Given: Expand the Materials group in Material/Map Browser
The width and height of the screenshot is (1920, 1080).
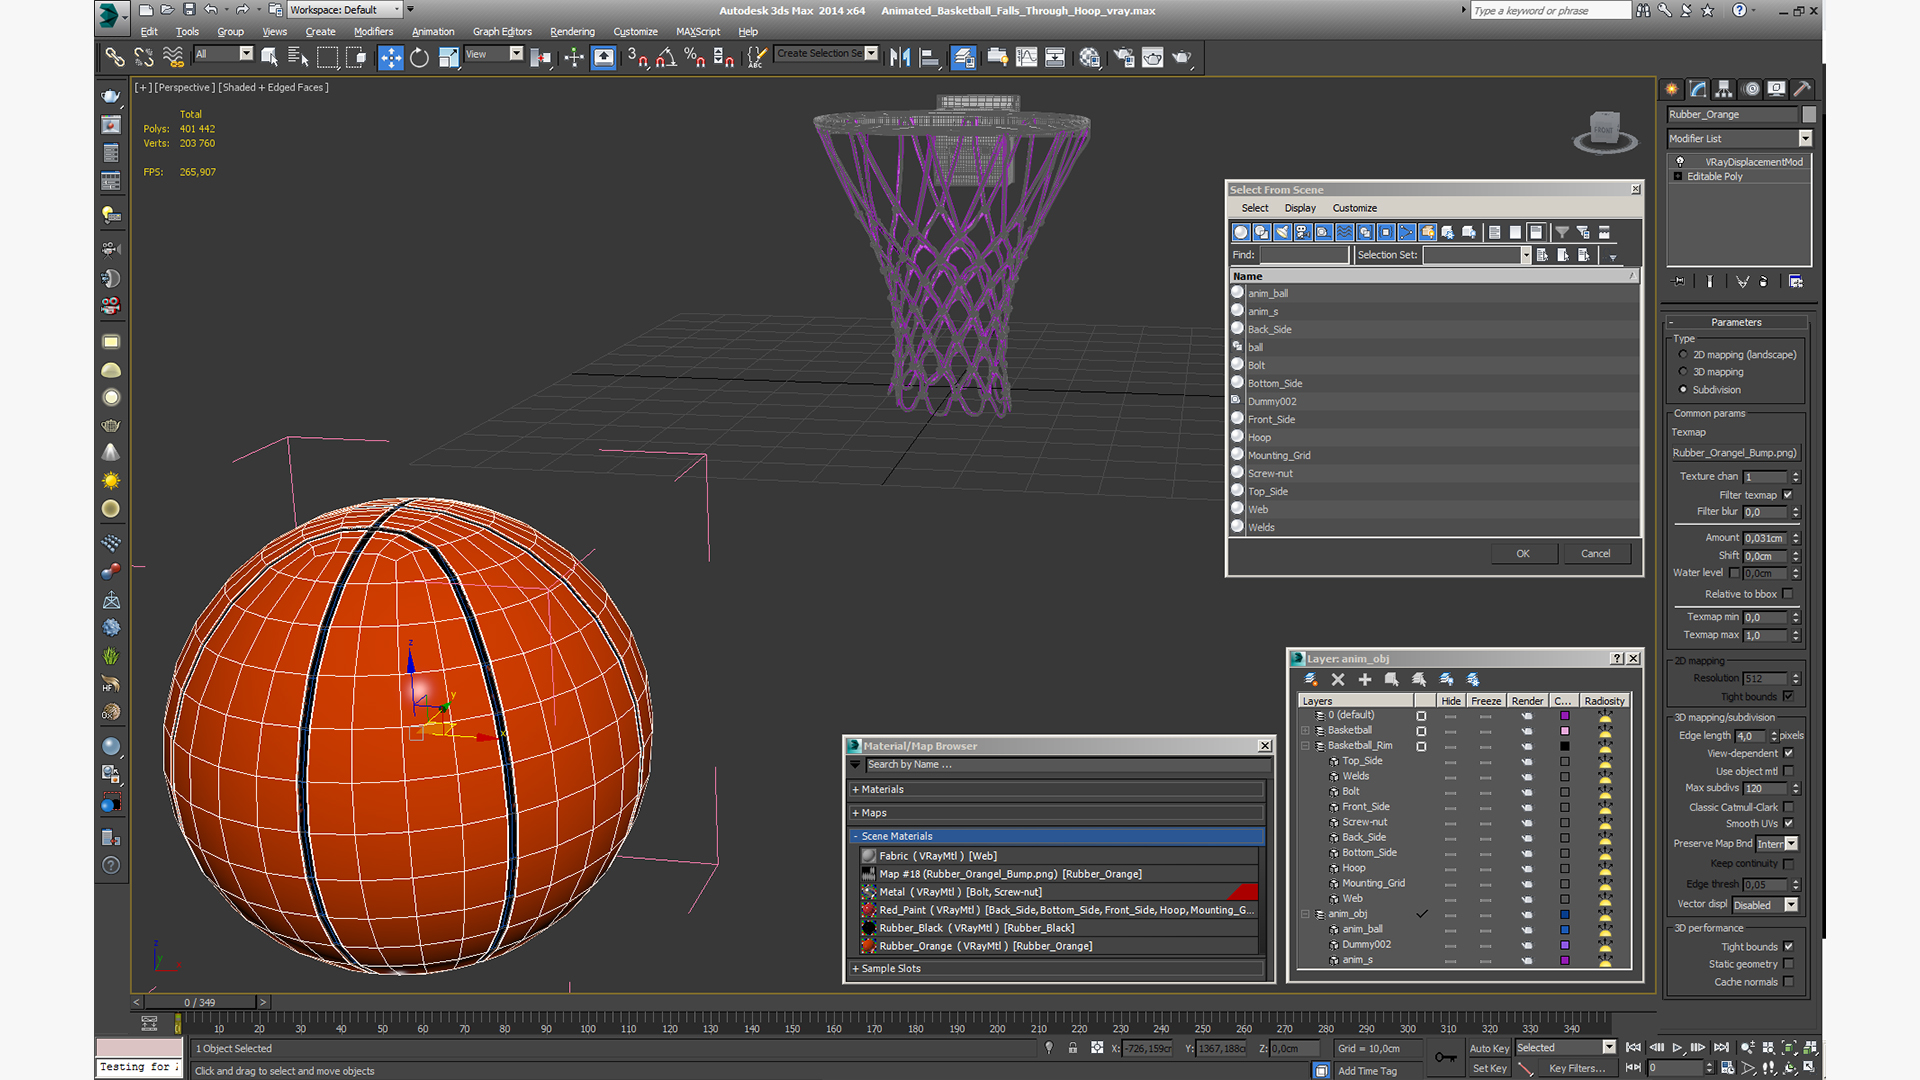Looking at the screenshot, I should pos(1058,790).
